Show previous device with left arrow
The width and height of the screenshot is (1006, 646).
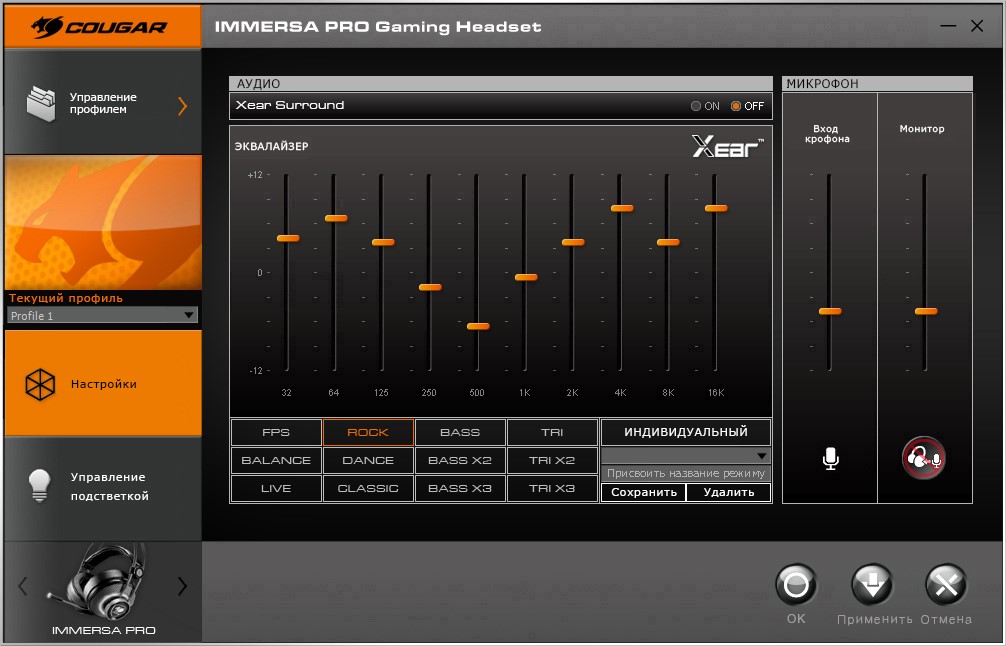[23, 586]
